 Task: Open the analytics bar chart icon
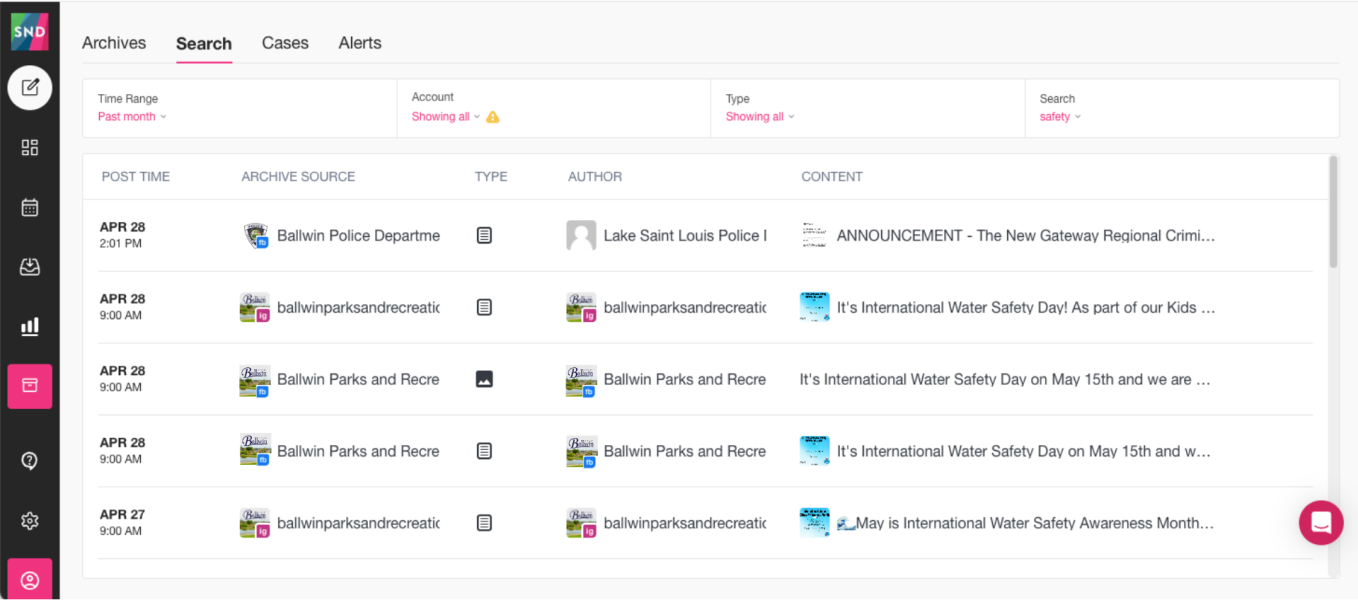click(x=30, y=326)
